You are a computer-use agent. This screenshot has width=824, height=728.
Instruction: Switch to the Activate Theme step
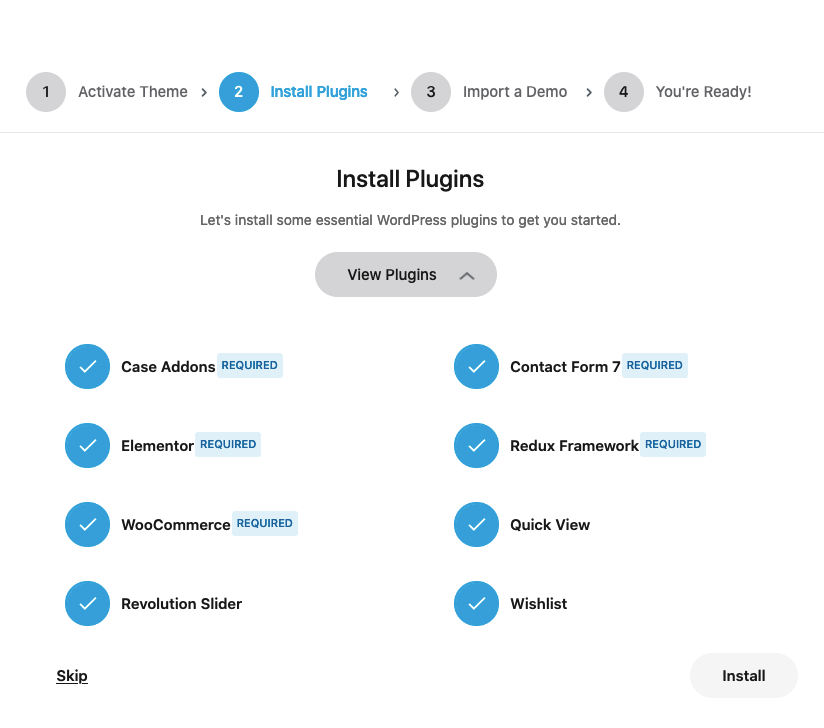(x=133, y=91)
